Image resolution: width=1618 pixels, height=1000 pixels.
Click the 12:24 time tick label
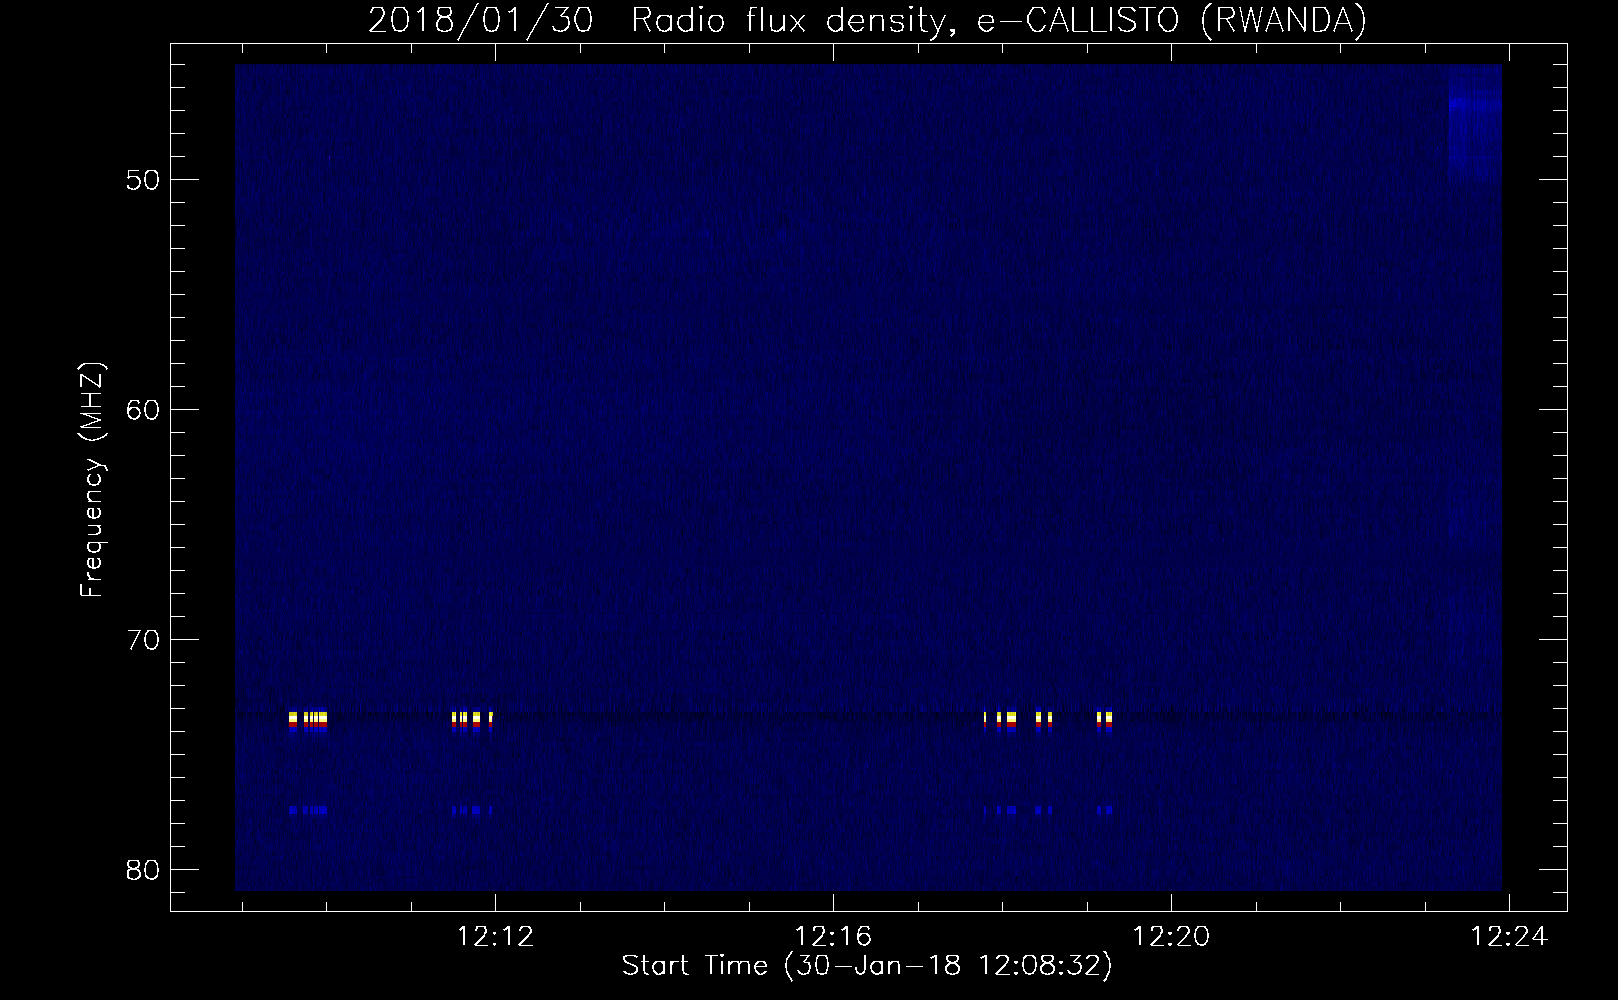click(x=1509, y=937)
